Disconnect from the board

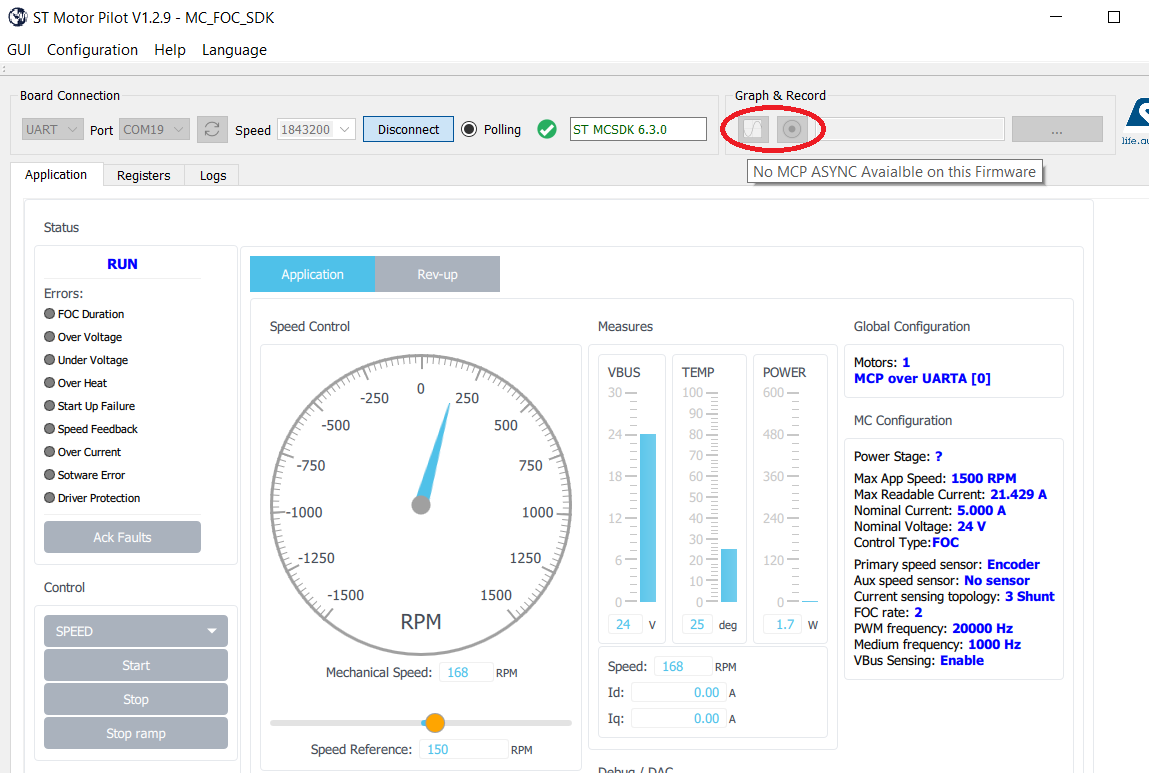[408, 128]
